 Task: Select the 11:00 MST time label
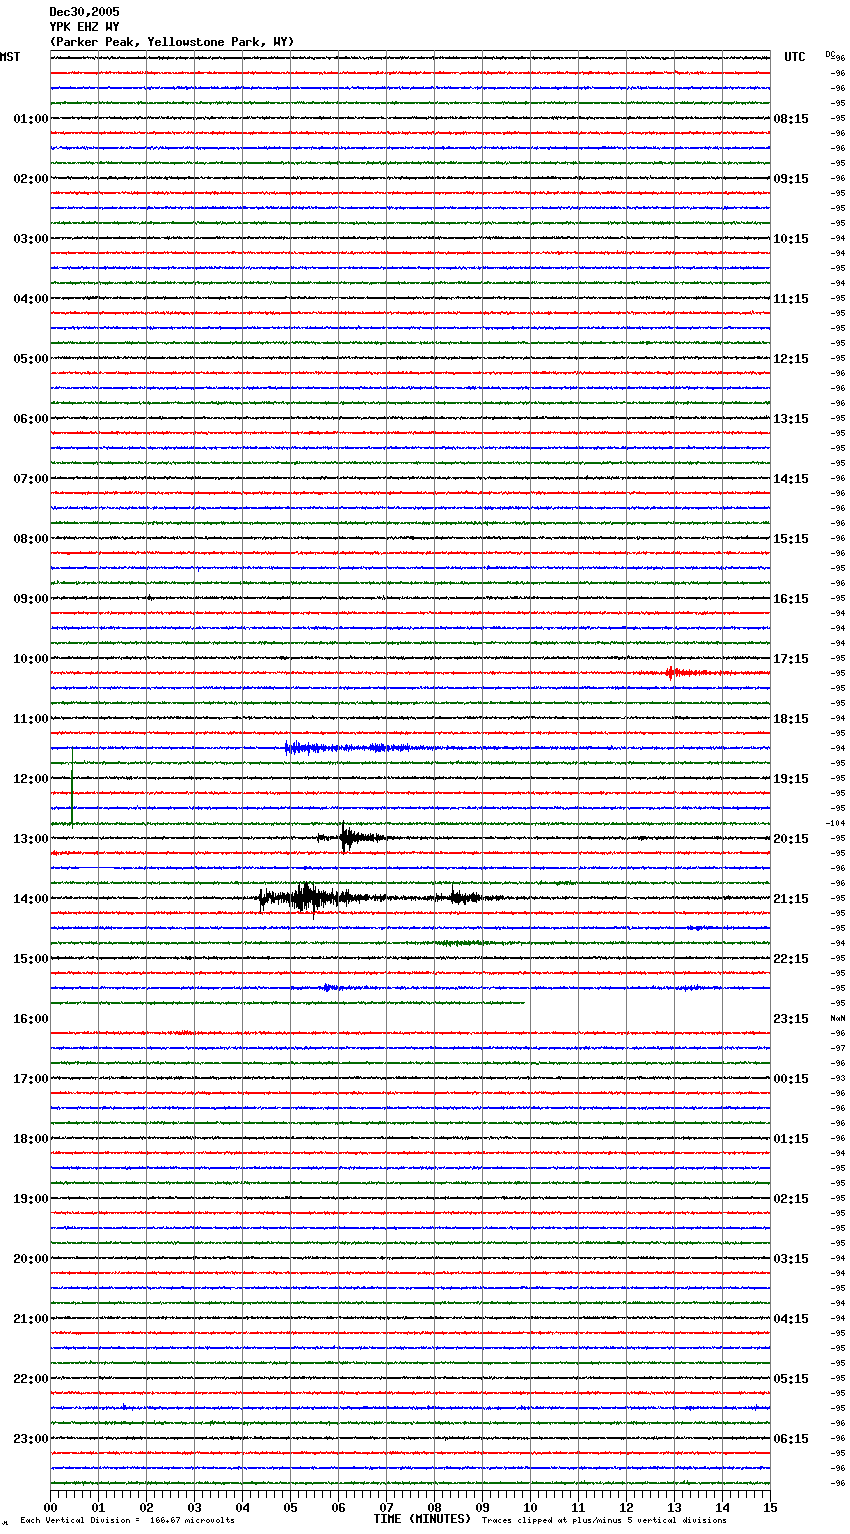[31, 719]
